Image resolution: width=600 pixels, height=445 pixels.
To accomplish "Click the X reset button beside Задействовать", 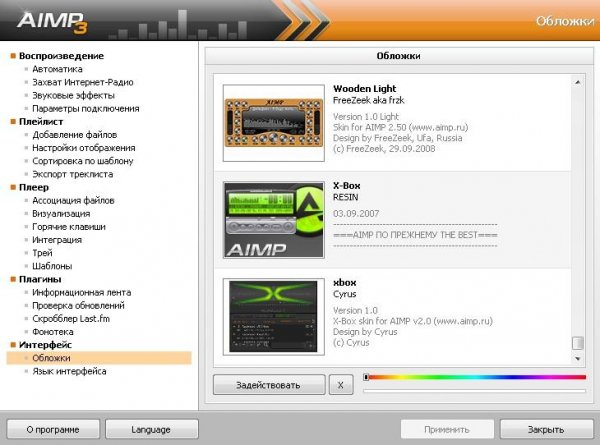I will (341, 385).
